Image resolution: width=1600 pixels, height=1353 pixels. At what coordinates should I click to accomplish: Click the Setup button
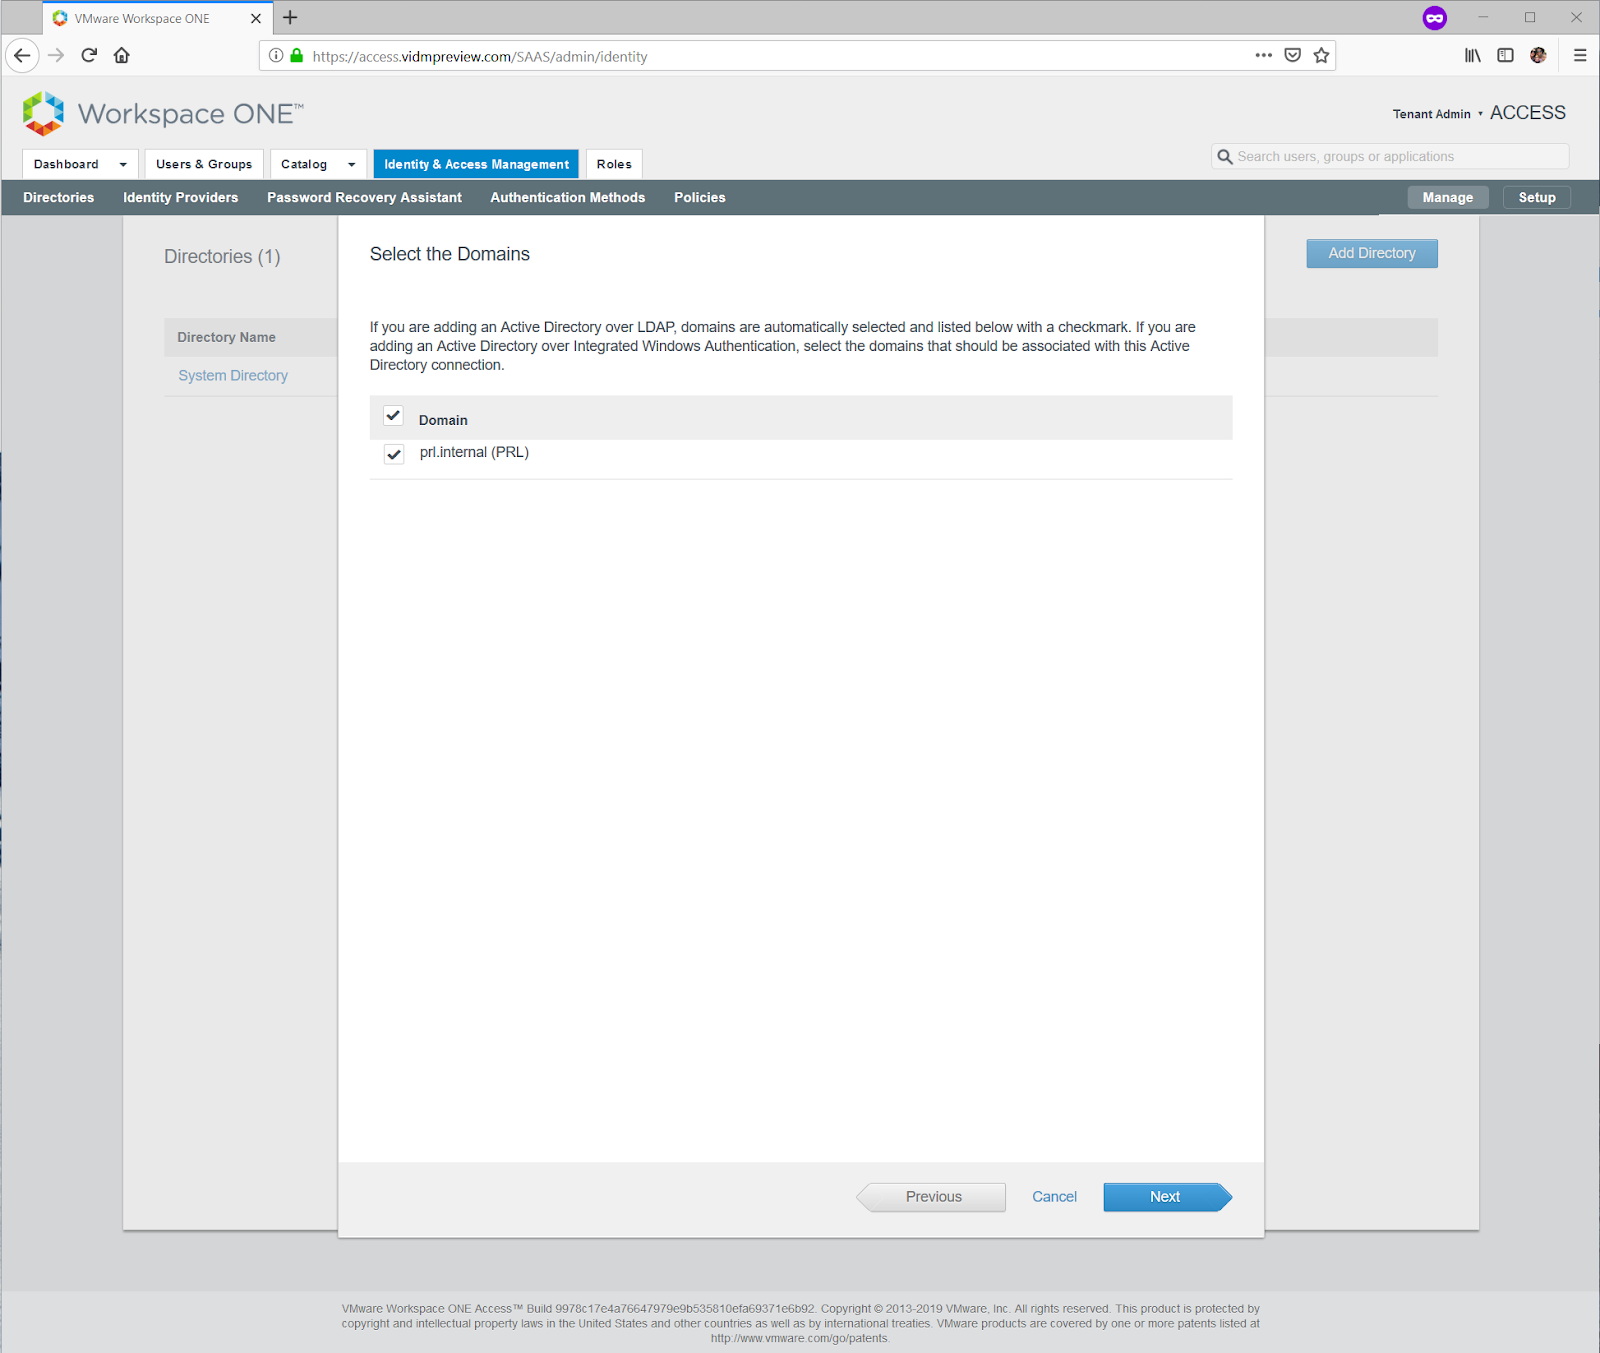[1537, 198]
